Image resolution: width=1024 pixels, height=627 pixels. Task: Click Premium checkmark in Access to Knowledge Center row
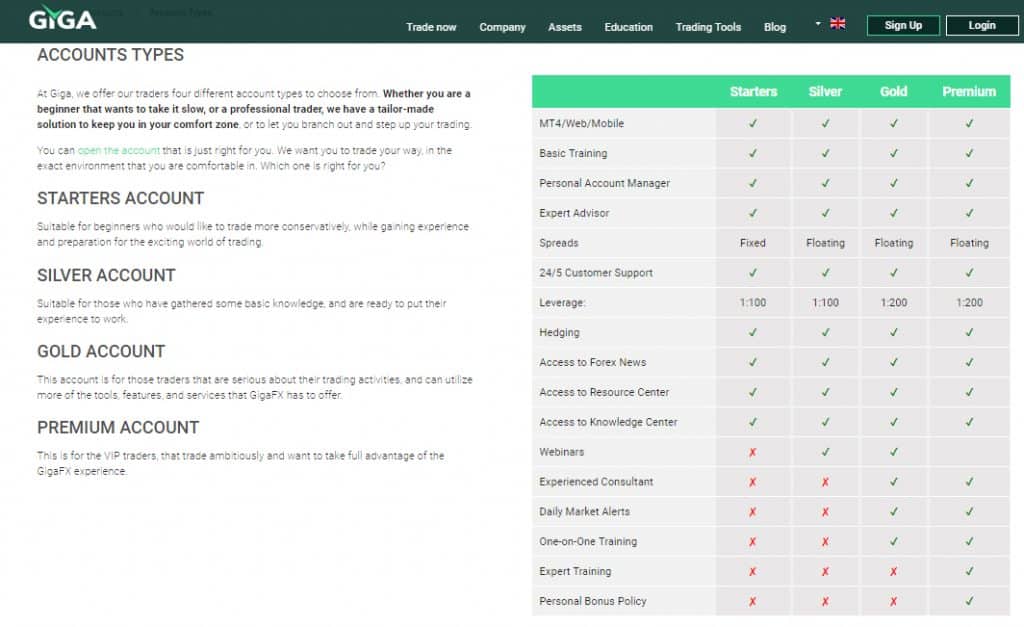[x=969, y=422]
